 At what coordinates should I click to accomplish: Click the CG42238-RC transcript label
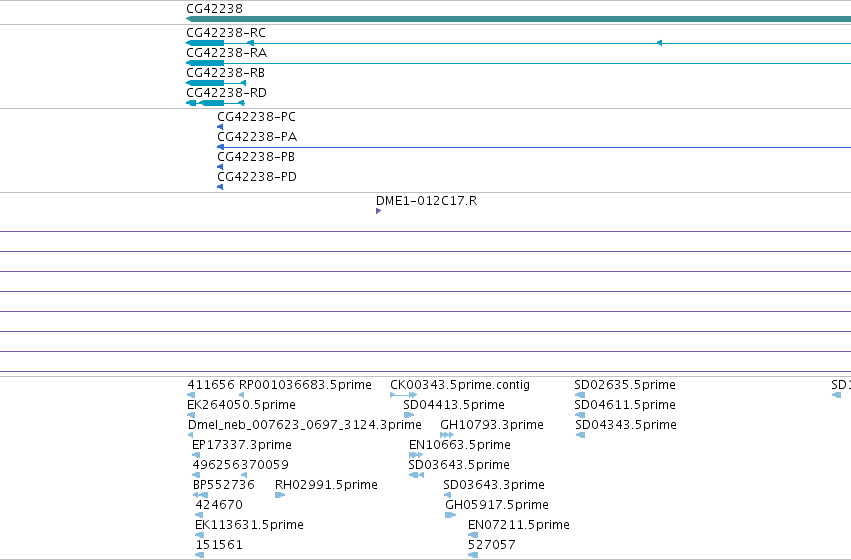tap(226, 33)
